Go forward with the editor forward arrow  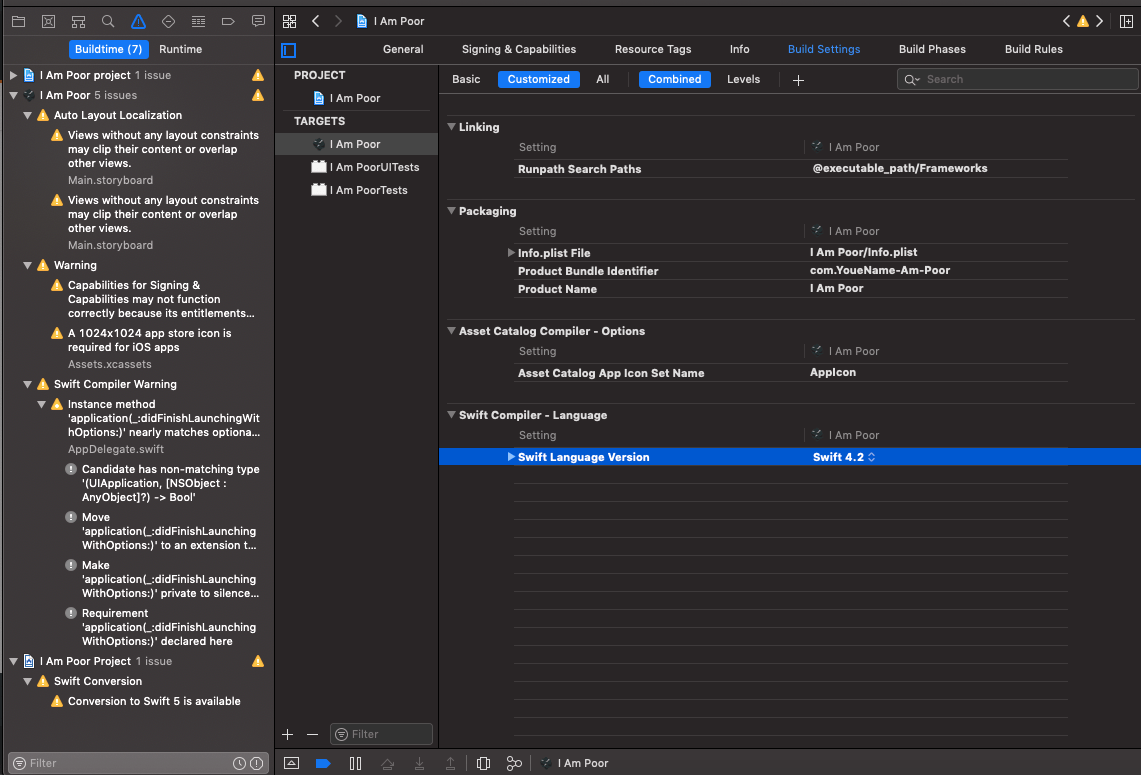click(x=338, y=21)
